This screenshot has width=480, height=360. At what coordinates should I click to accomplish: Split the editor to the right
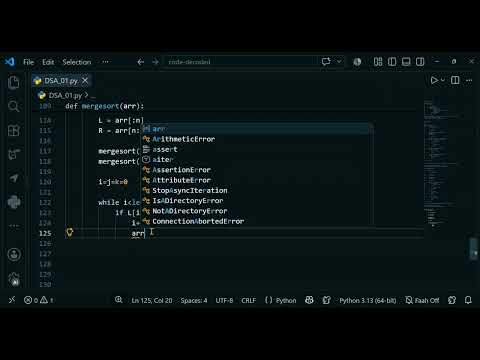coord(455,80)
